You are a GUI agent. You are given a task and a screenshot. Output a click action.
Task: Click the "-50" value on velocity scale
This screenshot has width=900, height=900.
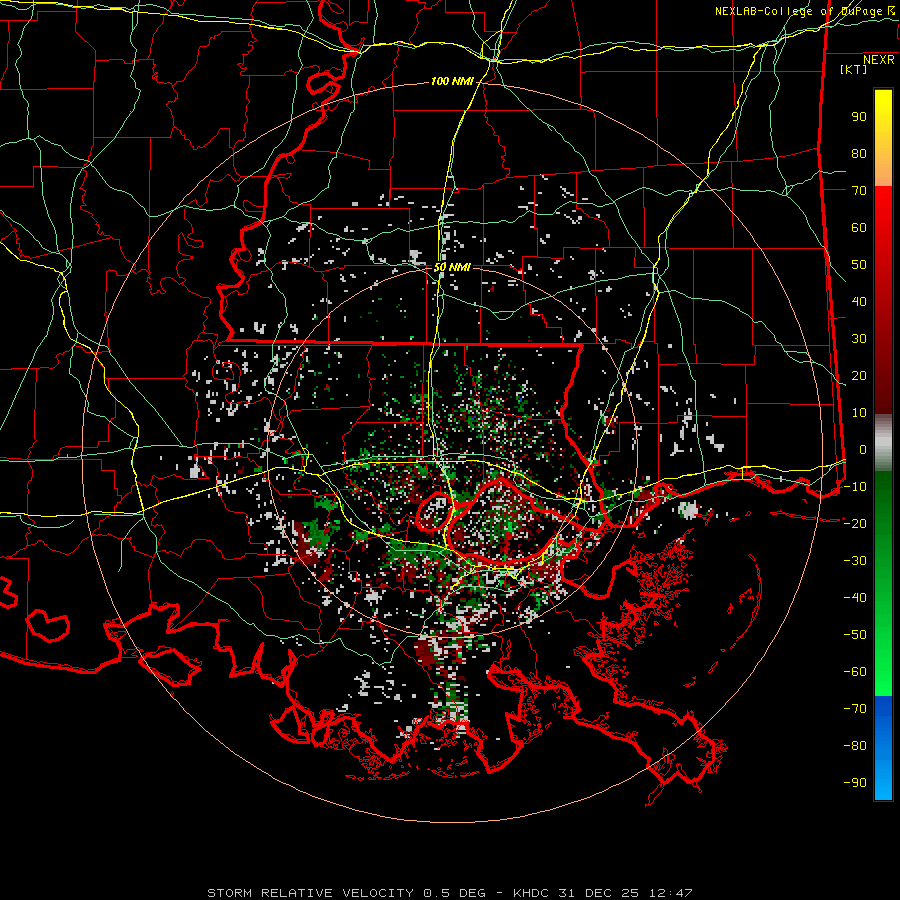pos(855,635)
